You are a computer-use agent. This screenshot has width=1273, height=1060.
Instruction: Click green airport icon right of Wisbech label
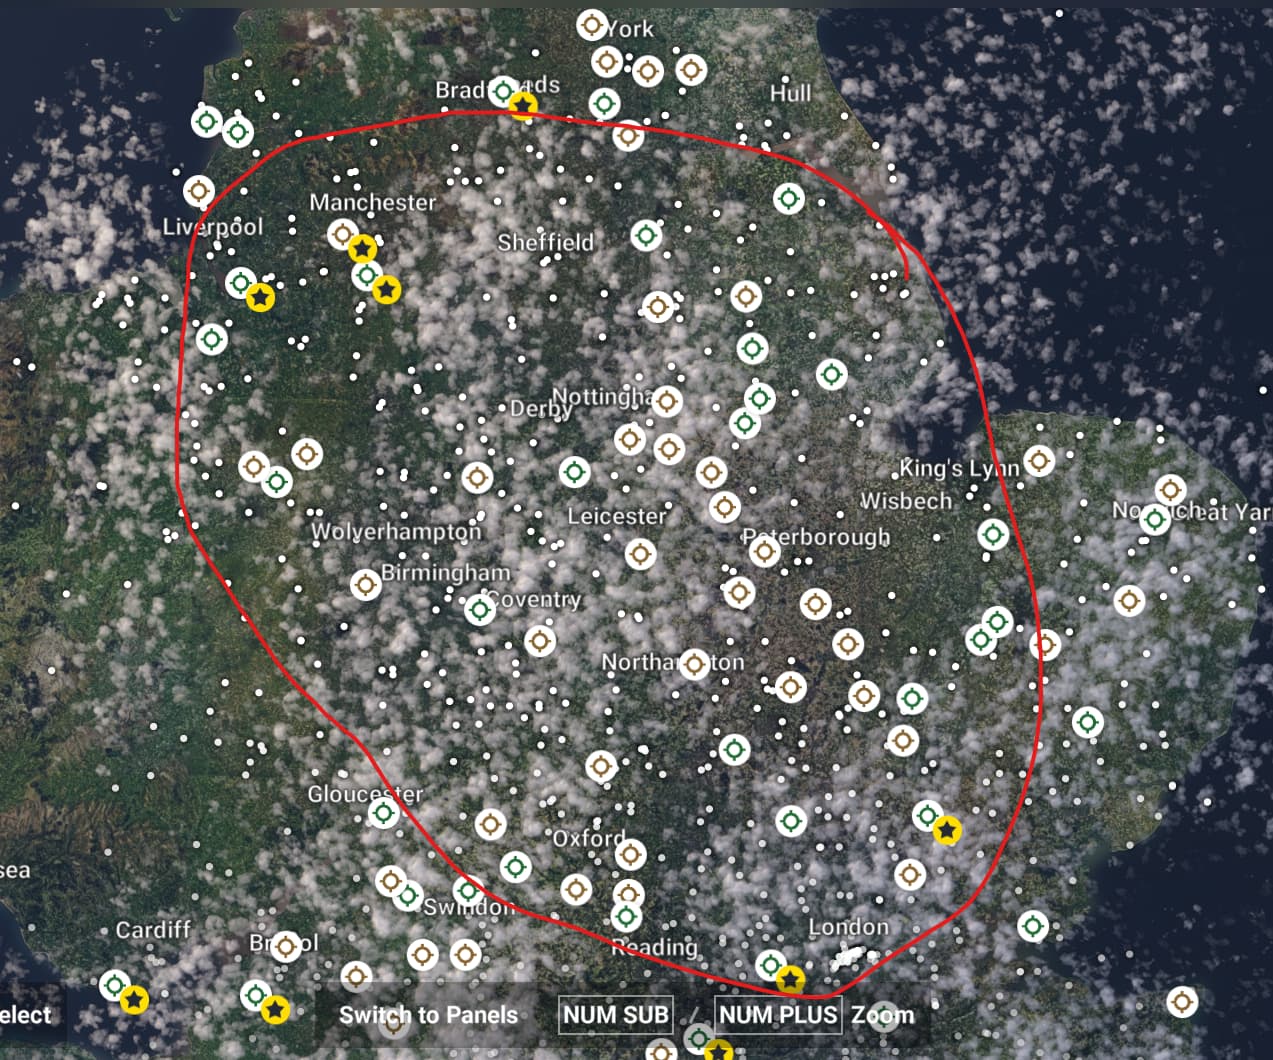993,534
